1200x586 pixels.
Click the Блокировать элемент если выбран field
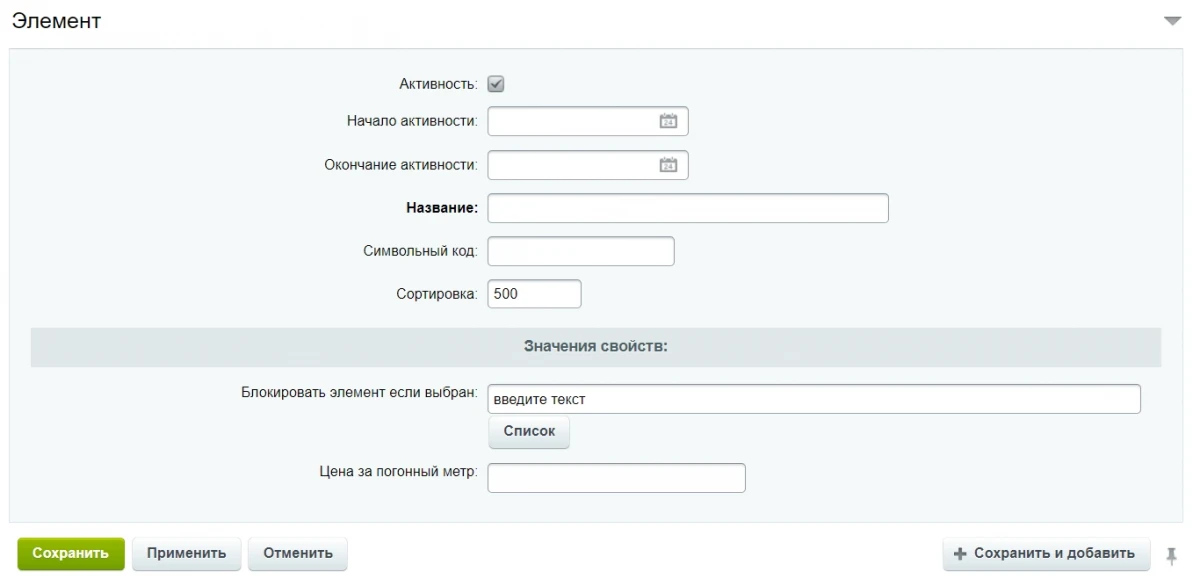tap(814, 399)
